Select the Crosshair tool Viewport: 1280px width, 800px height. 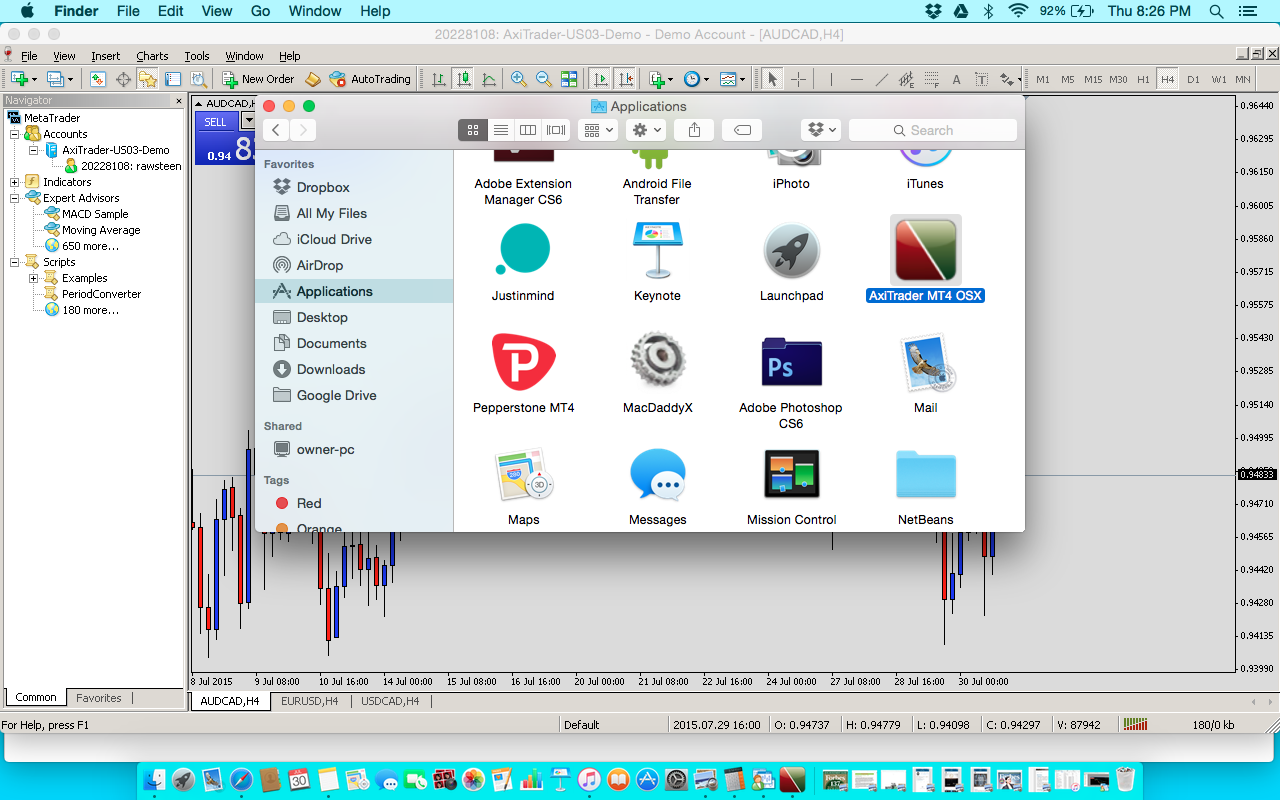pyautogui.click(x=798, y=79)
